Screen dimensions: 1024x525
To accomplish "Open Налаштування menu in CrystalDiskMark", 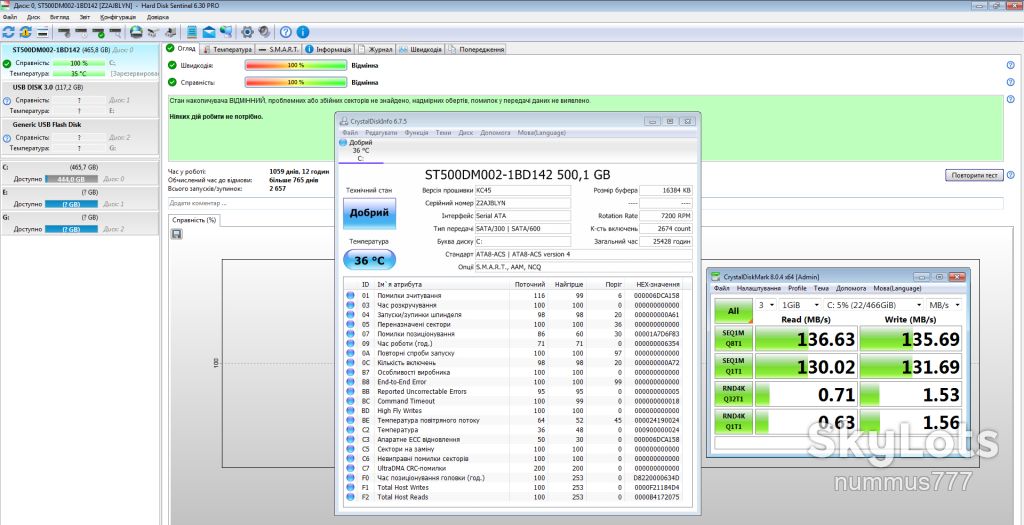I will pos(759,288).
